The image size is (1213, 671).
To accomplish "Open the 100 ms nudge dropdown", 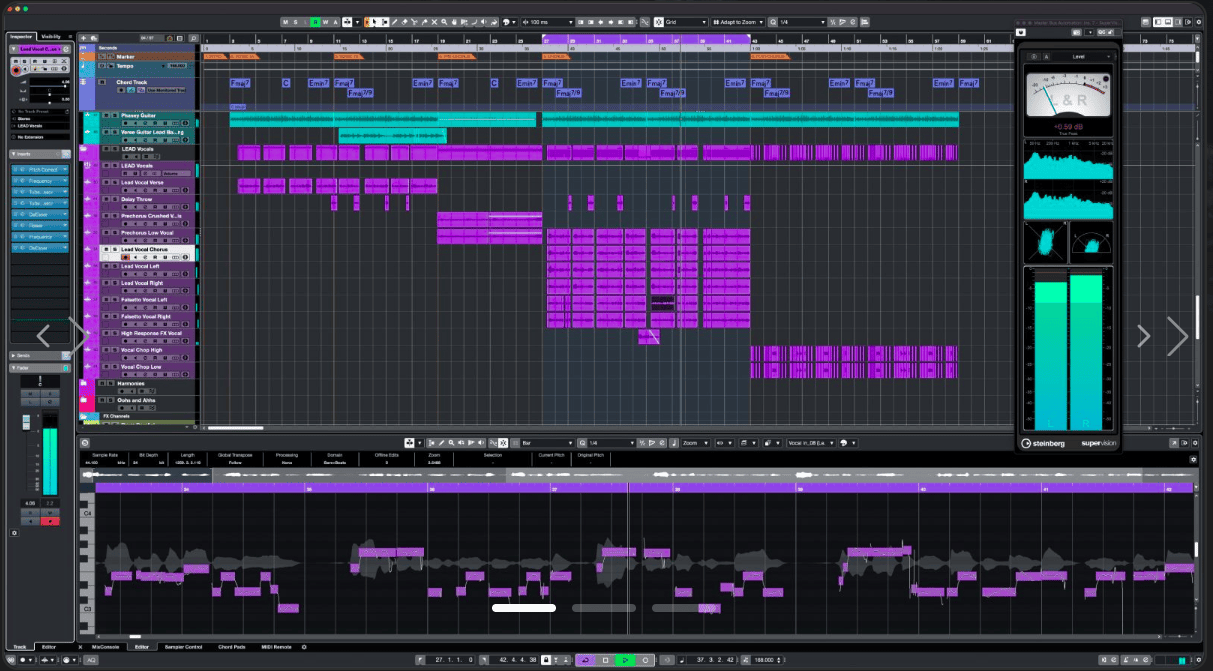I will pyautogui.click(x=548, y=21).
